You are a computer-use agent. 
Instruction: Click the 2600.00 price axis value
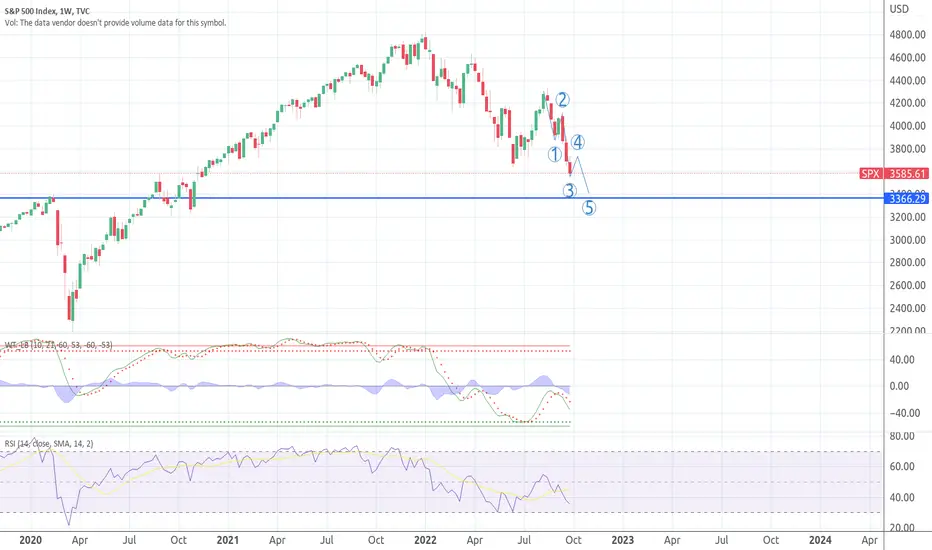pyautogui.click(x=907, y=285)
